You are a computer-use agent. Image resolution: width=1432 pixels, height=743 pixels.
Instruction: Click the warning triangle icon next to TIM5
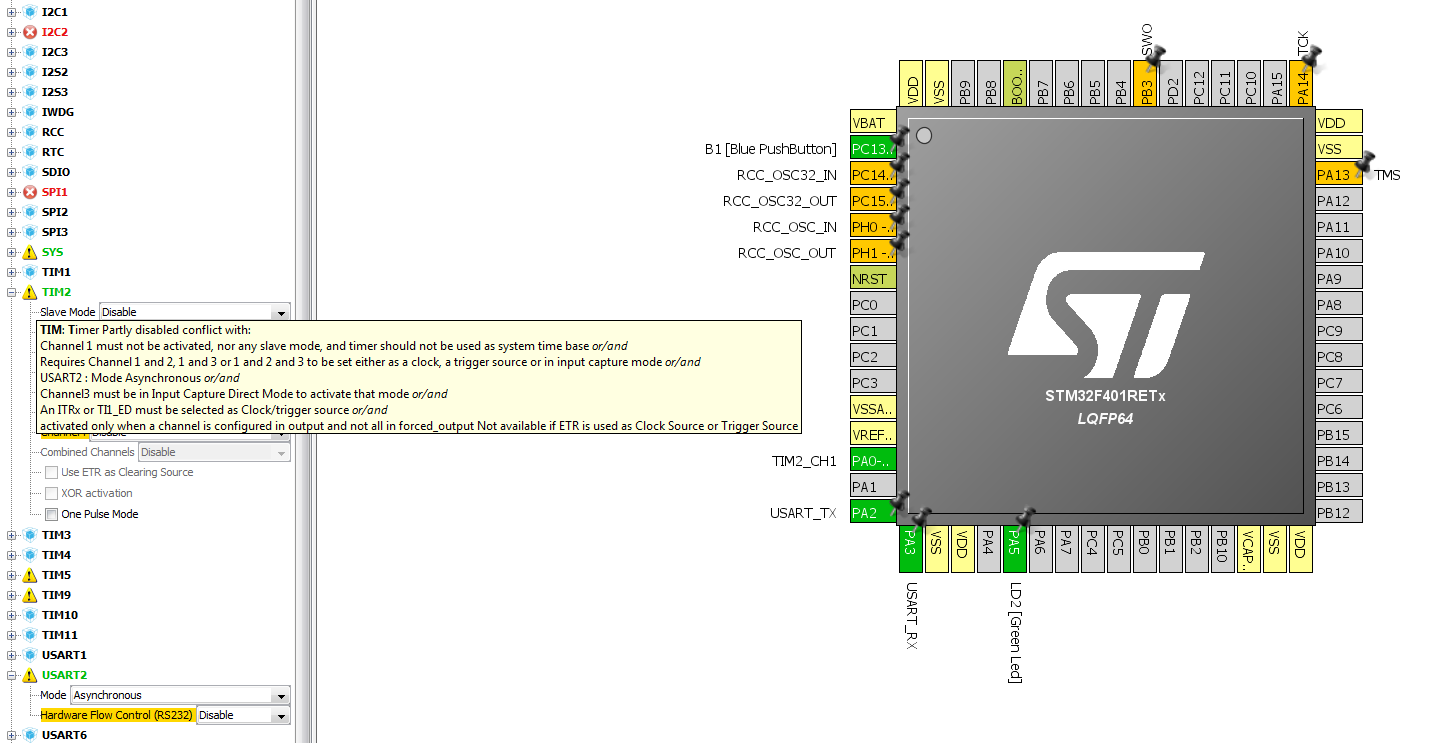pos(30,576)
